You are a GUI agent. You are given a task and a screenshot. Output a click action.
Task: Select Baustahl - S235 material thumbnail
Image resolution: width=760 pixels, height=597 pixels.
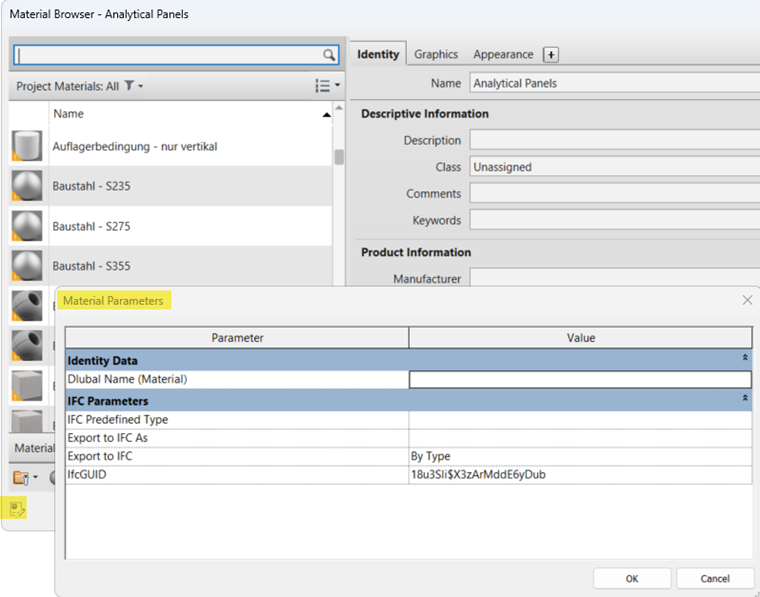[x=27, y=186]
